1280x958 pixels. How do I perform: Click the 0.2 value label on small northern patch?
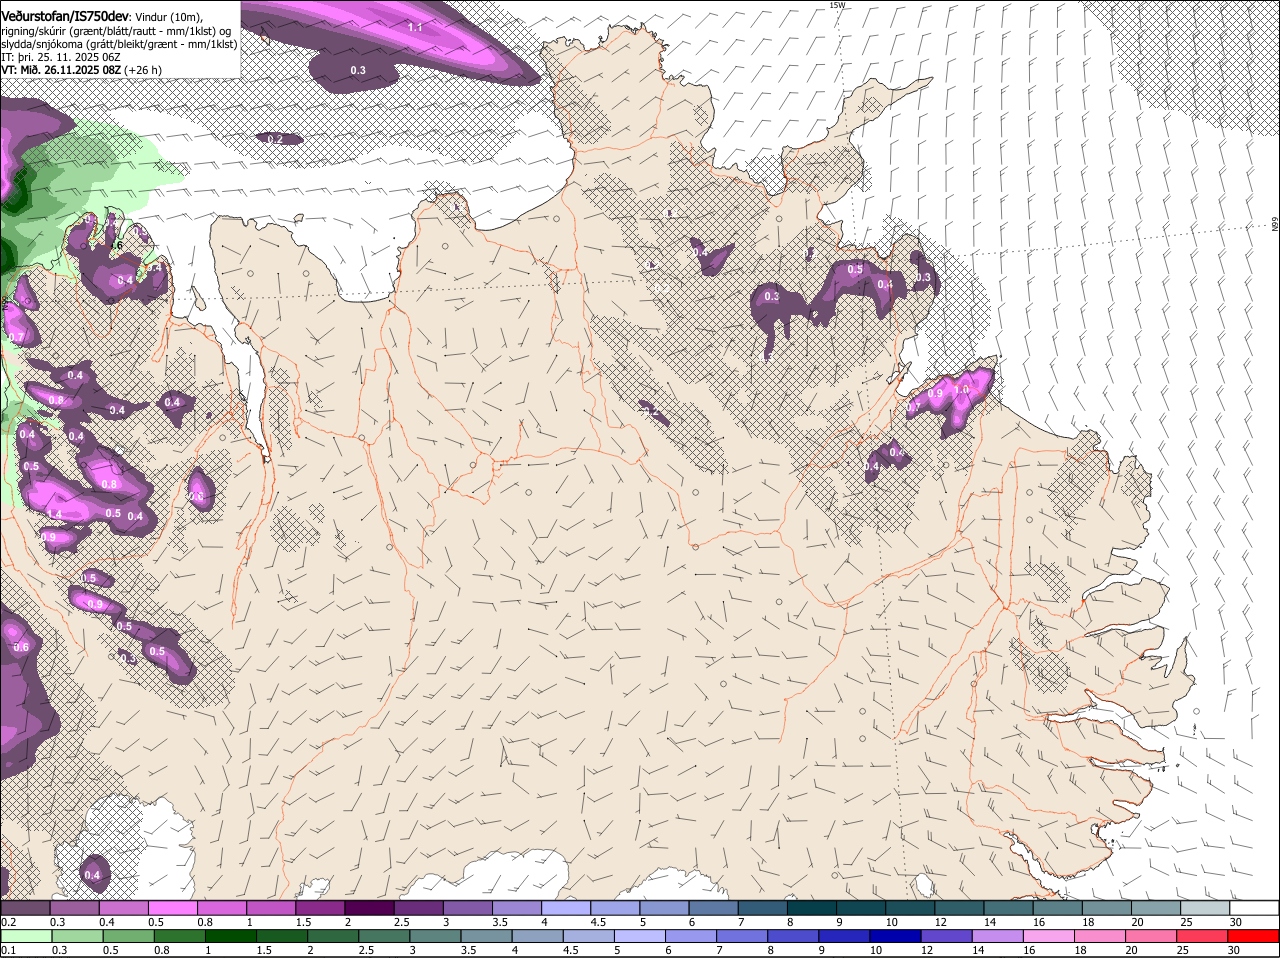click(x=276, y=139)
